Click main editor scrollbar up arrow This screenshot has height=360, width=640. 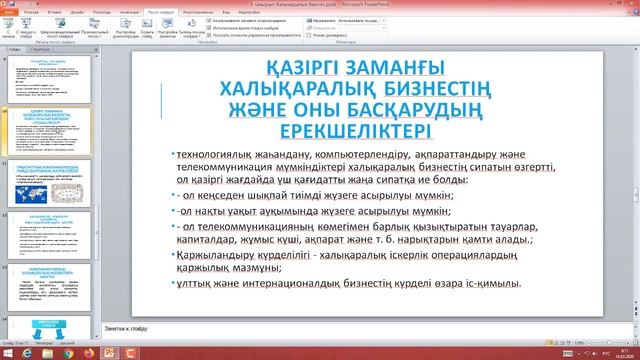(x=636, y=49)
